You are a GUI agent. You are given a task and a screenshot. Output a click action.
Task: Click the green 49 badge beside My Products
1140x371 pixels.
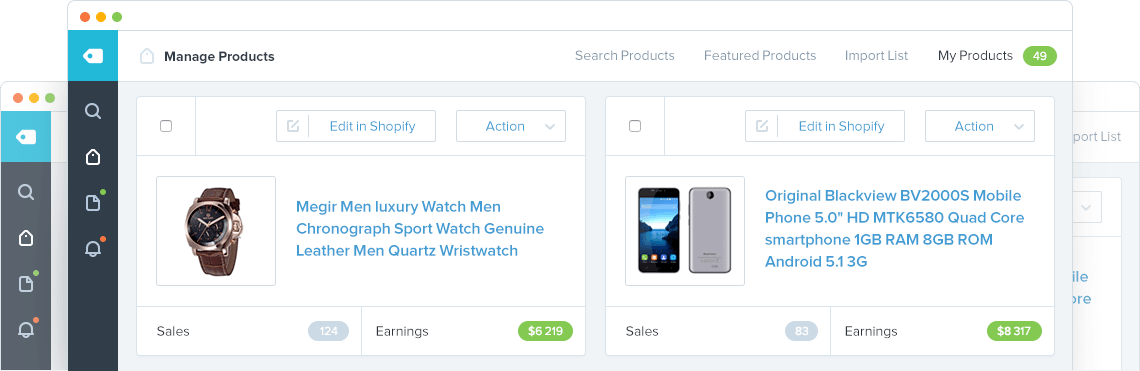tap(1040, 55)
